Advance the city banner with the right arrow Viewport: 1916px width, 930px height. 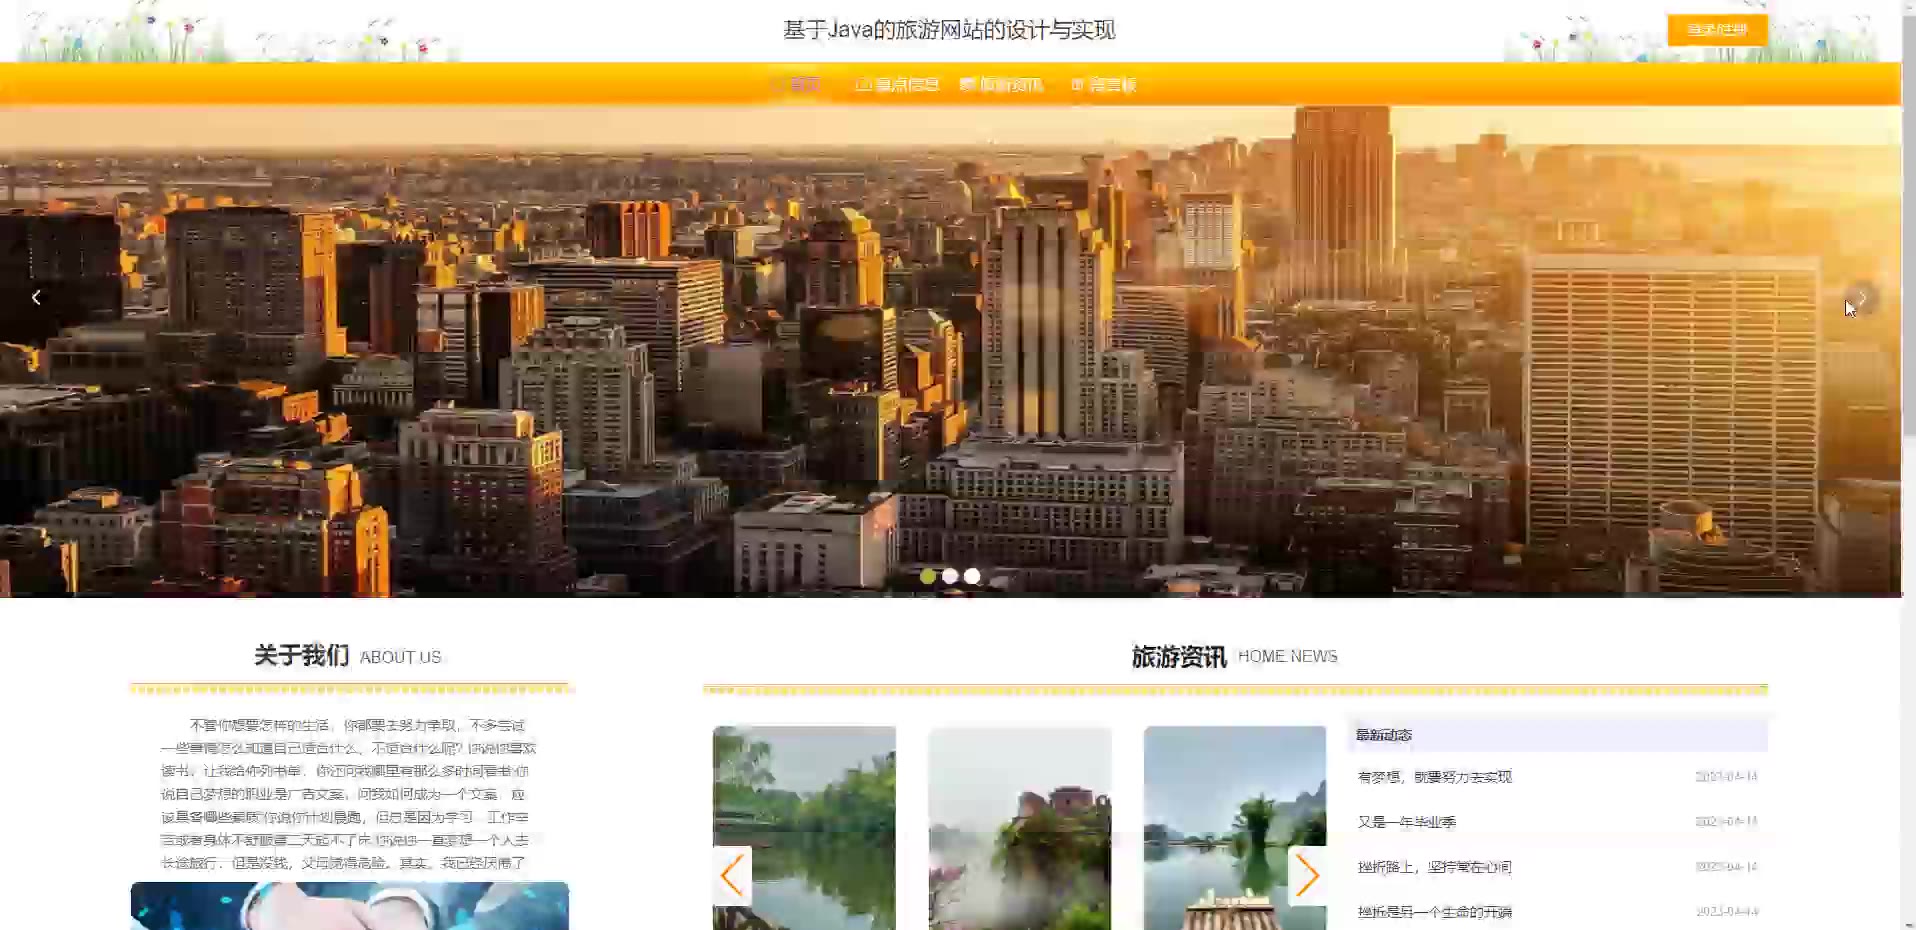click(x=1862, y=298)
